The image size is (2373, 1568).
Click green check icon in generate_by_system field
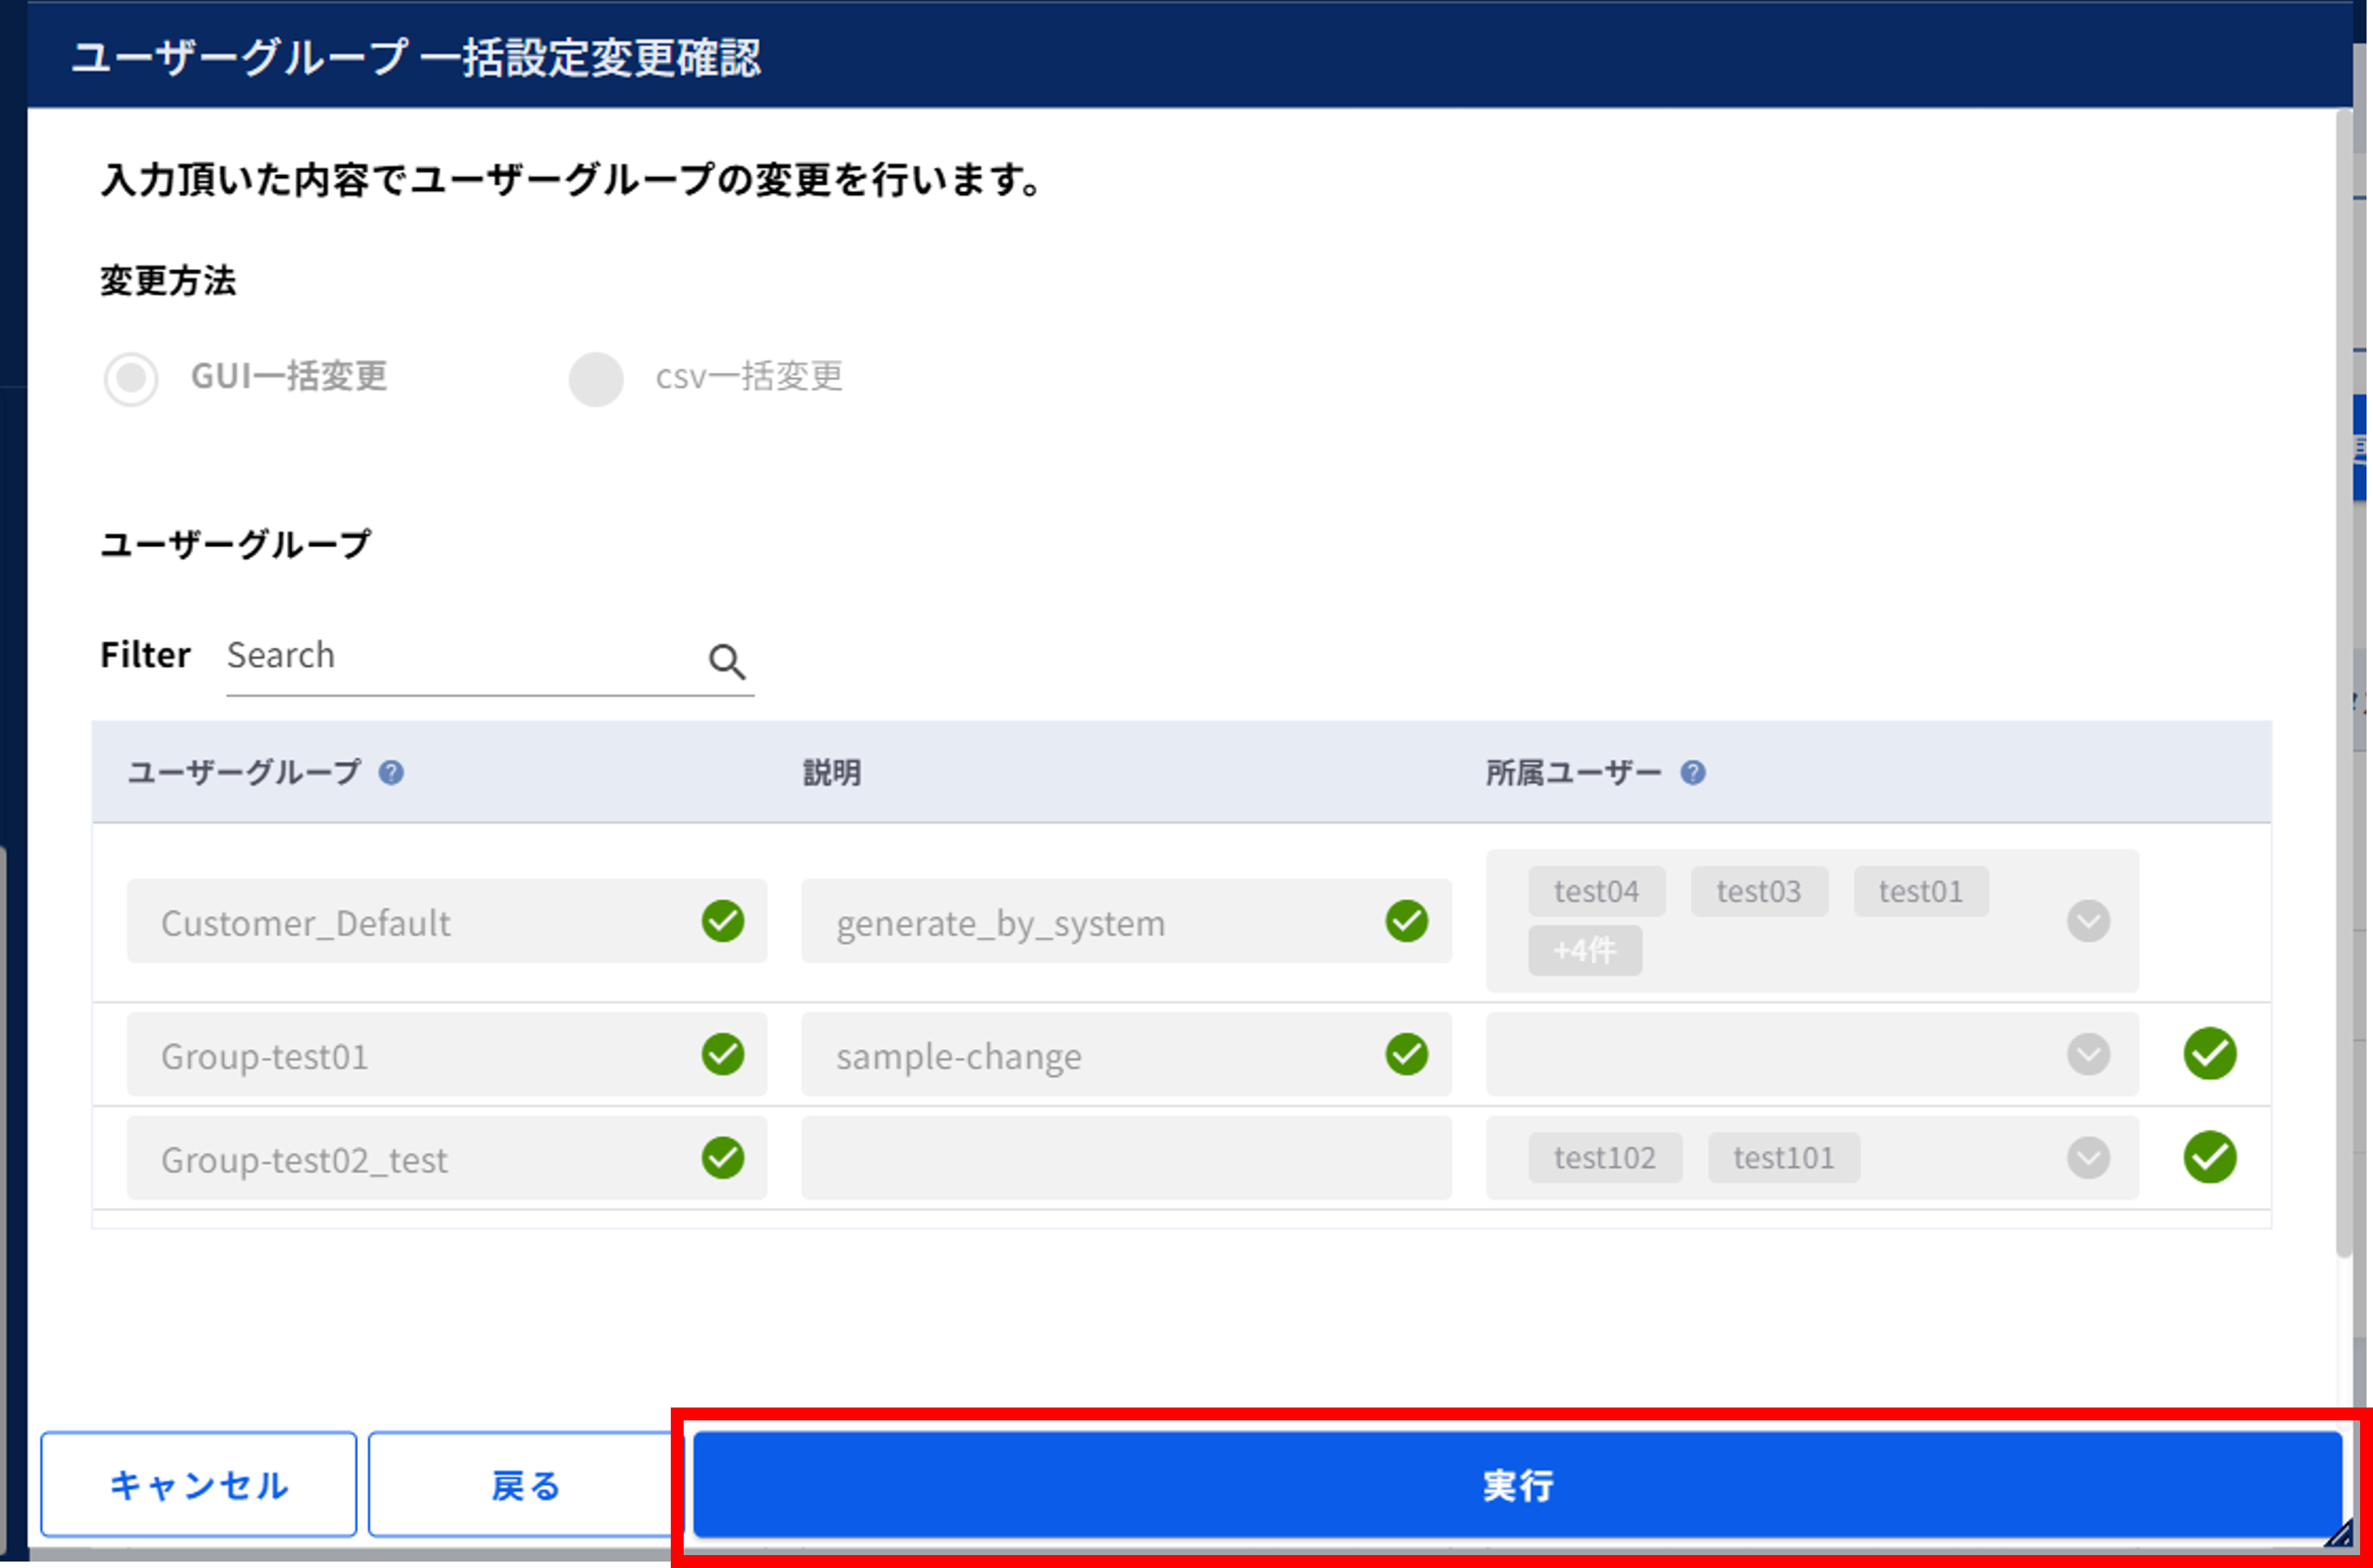point(1406,921)
